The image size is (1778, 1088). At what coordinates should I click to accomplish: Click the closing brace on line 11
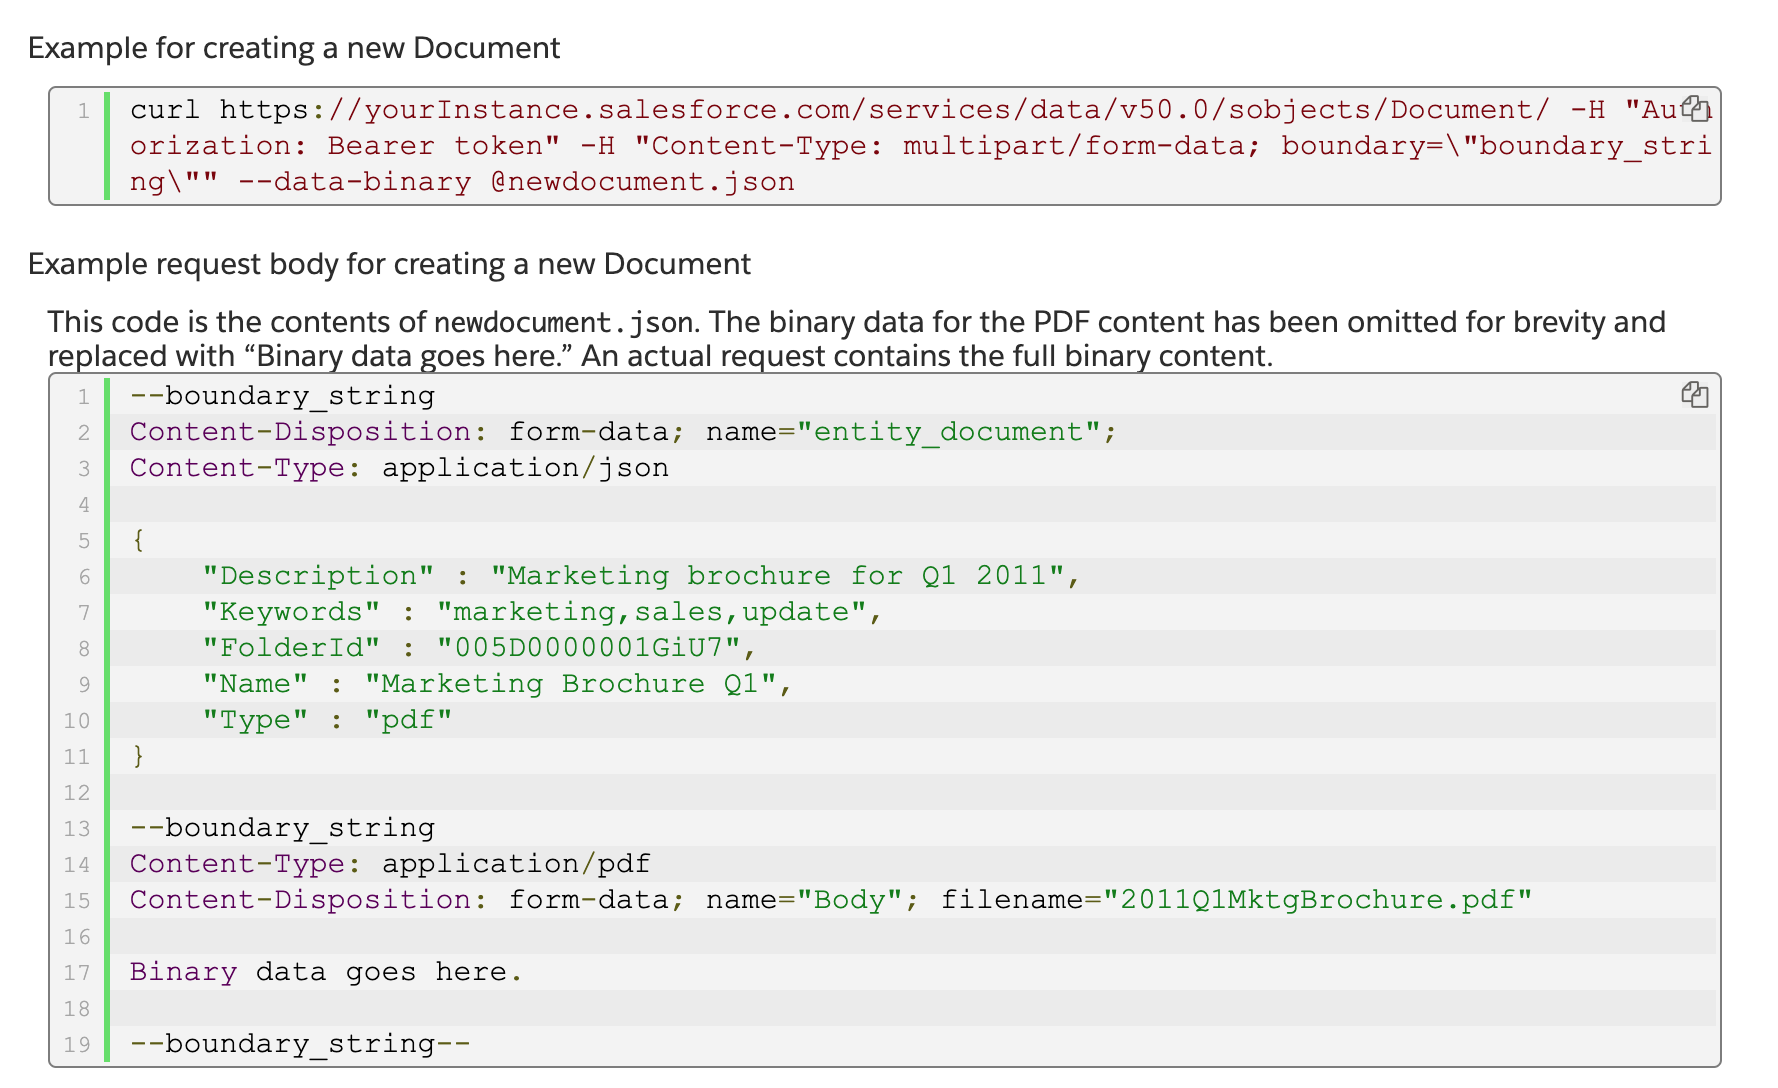pyautogui.click(x=138, y=756)
